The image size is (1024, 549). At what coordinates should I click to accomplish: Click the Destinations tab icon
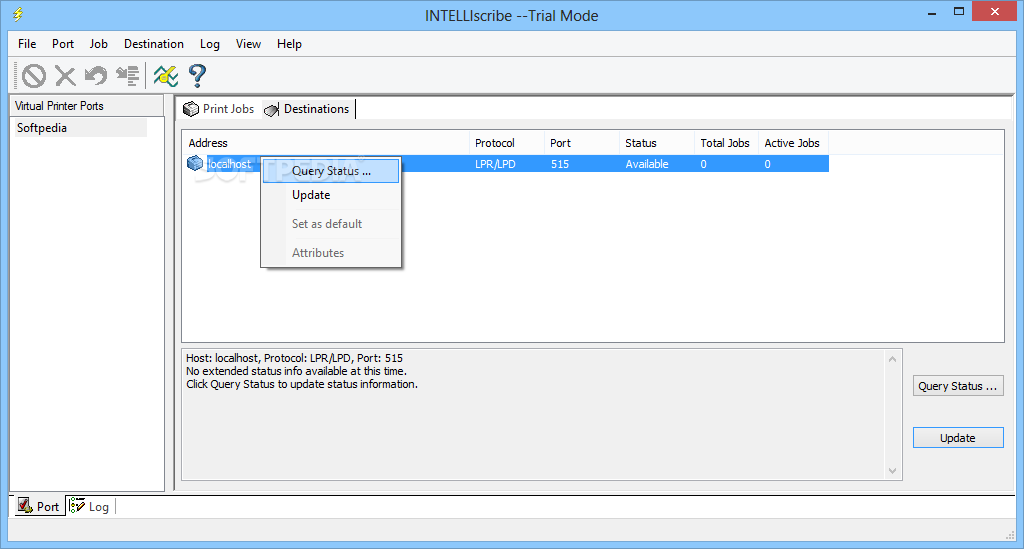coord(272,110)
